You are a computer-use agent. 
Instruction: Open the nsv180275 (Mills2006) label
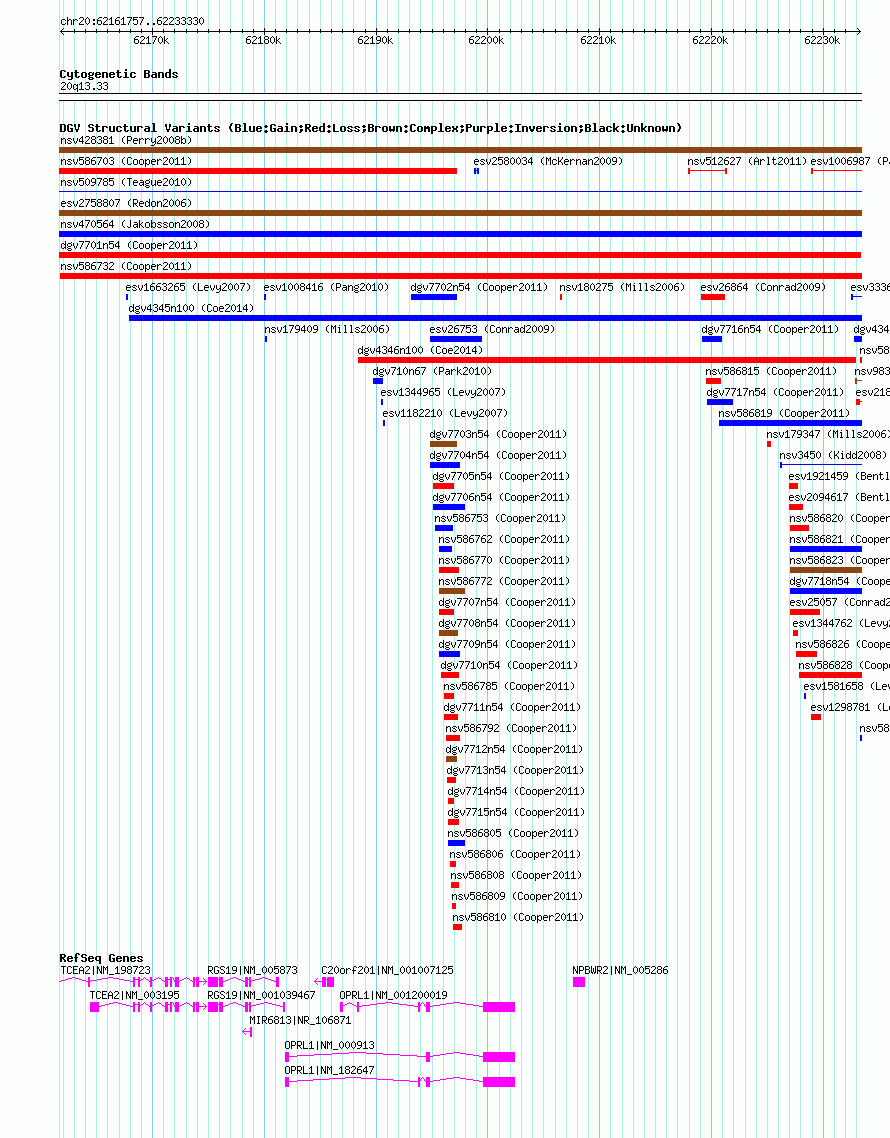click(622, 287)
